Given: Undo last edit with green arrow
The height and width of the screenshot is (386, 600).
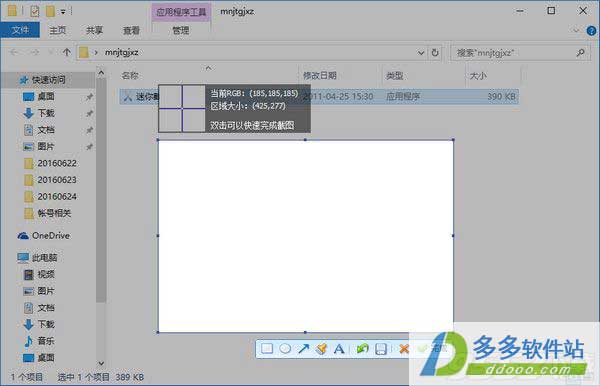Looking at the screenshot, I should click(362, 349).
